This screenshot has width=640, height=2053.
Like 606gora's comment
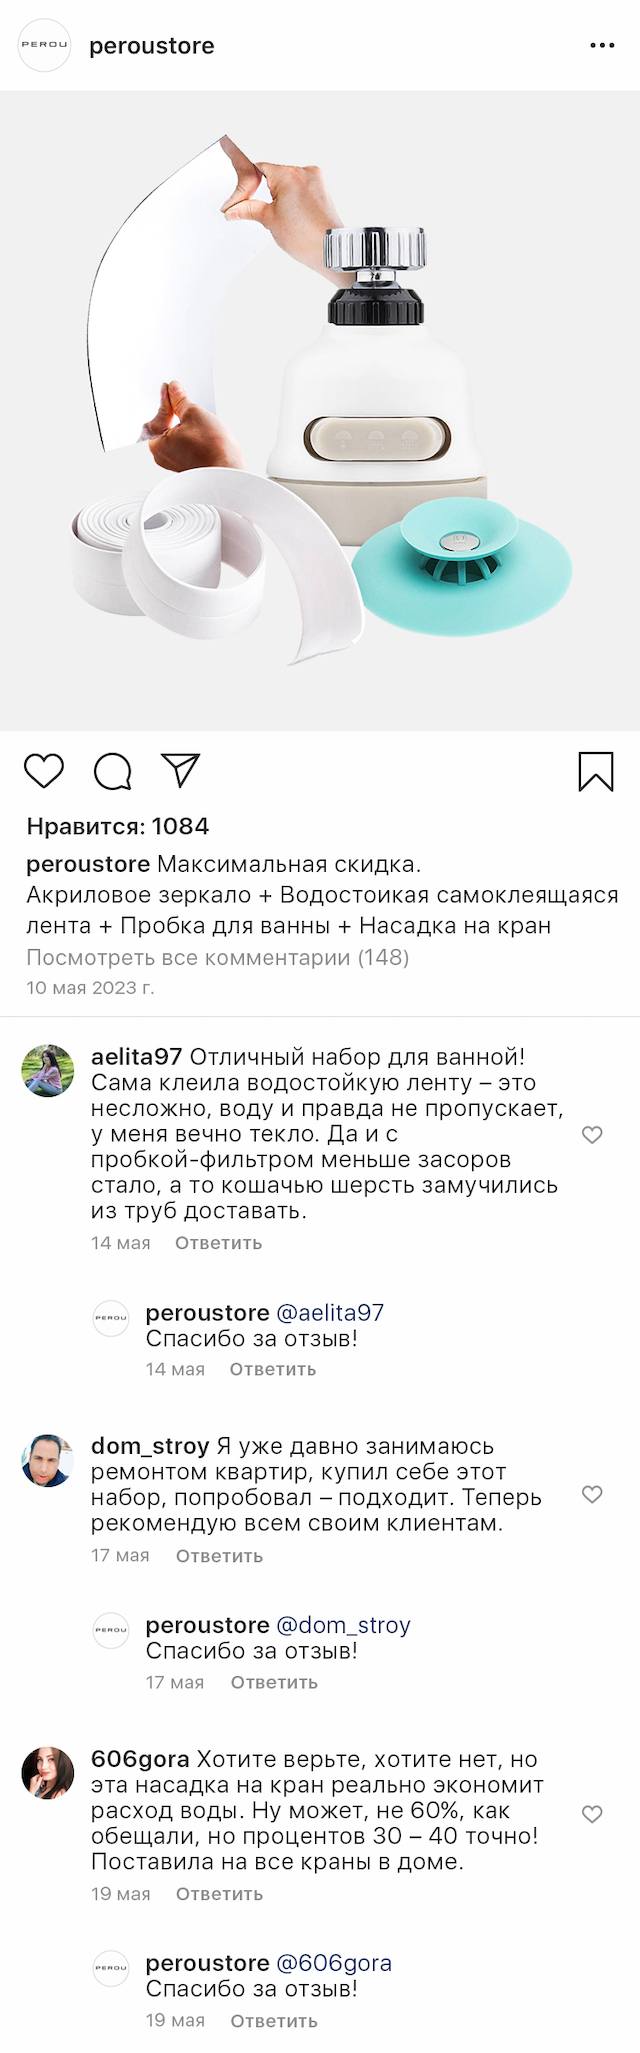point(592,1814)
